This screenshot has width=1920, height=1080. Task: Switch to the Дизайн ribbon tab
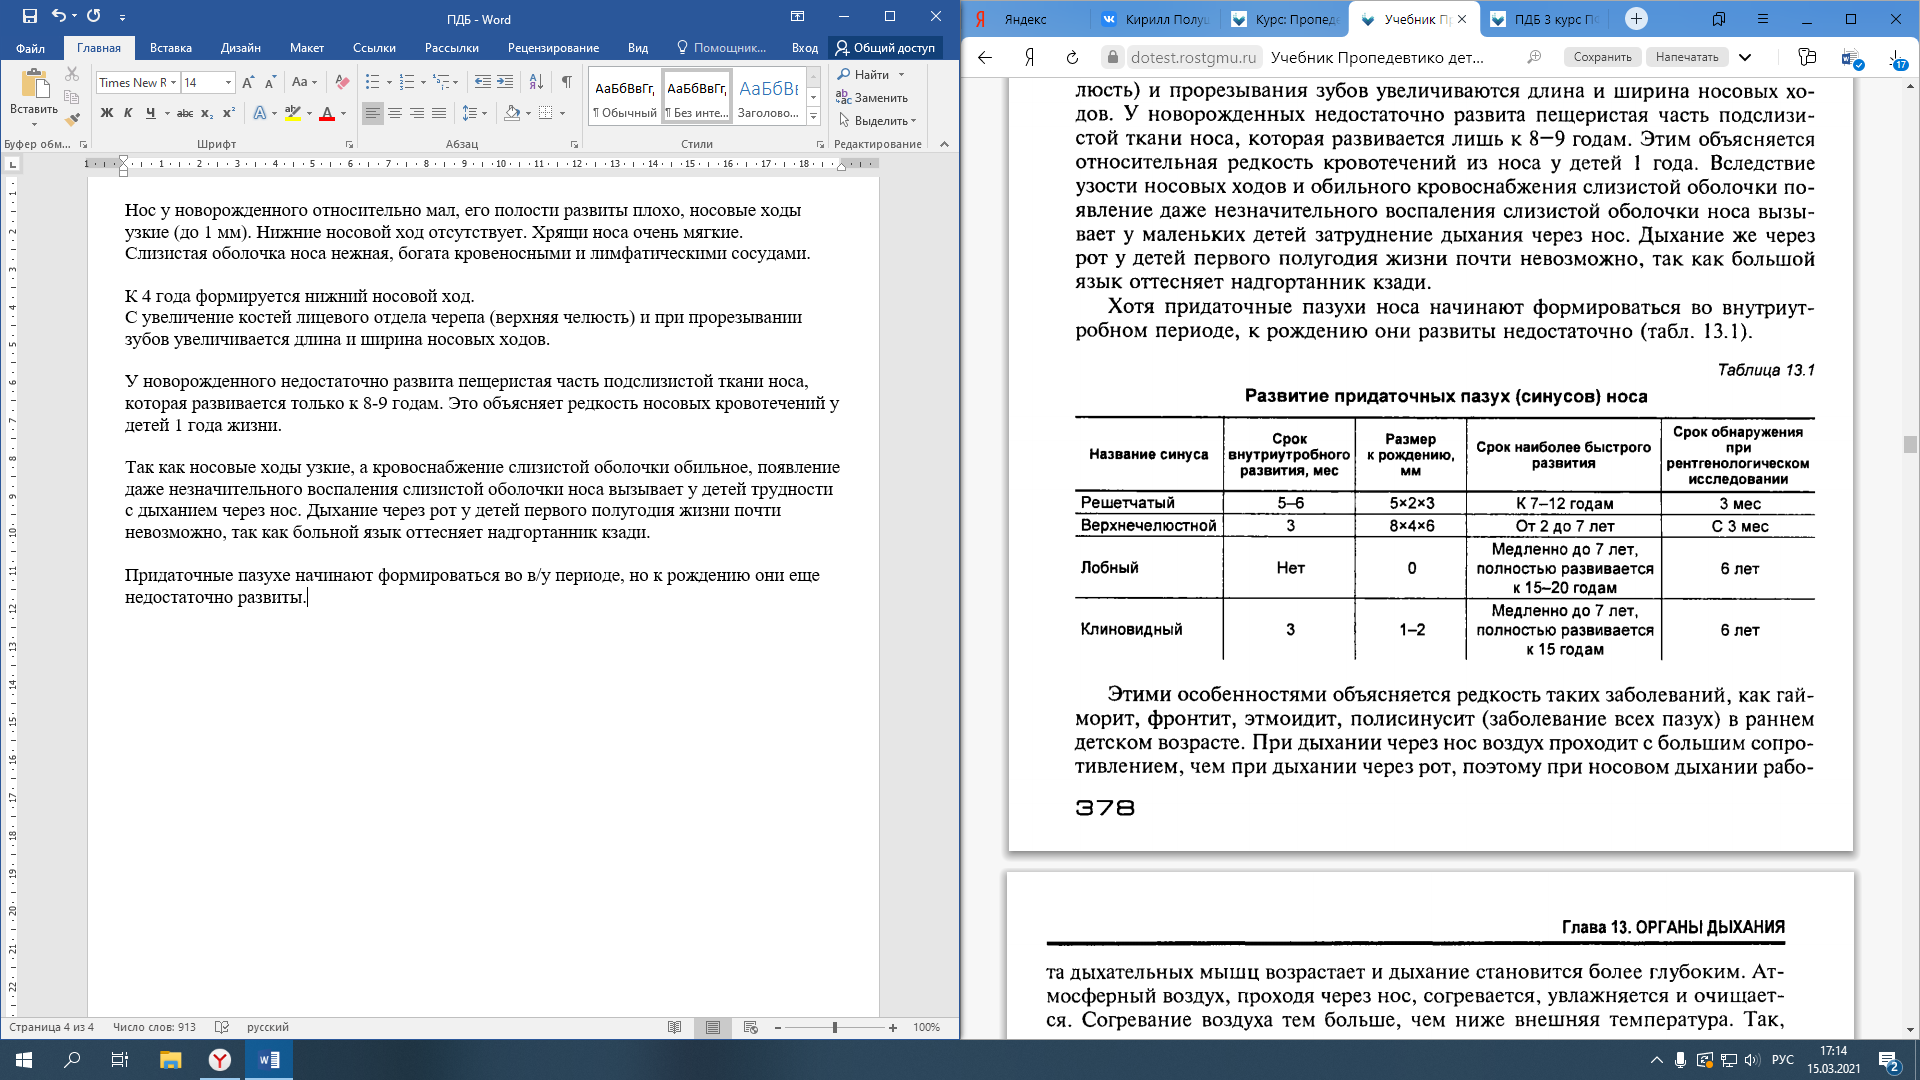[x=241, y=47]
